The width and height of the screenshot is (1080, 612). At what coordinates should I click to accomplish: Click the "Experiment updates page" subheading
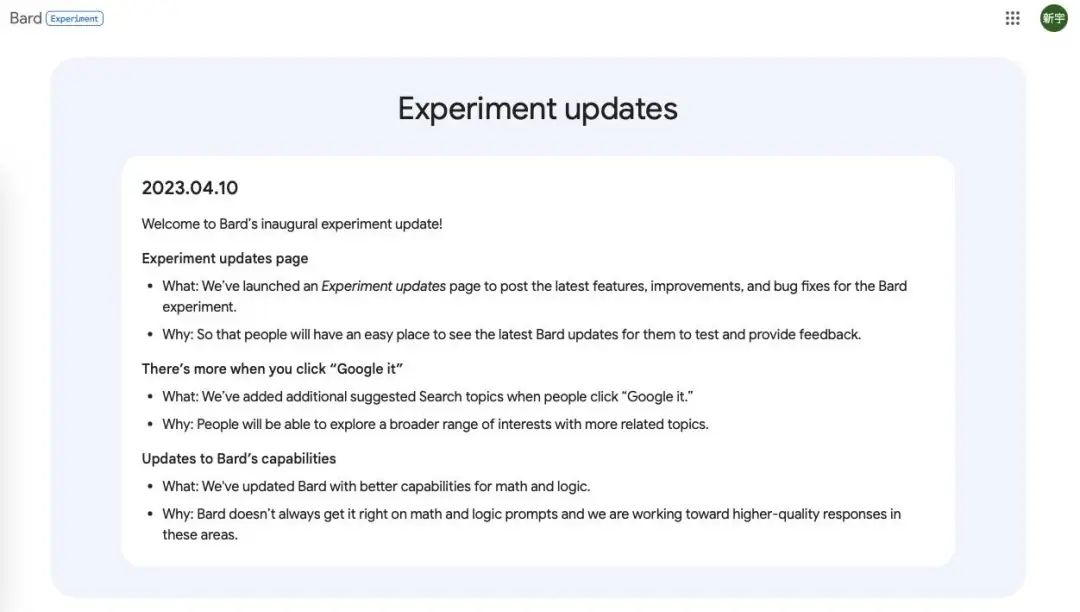[225, 258]
